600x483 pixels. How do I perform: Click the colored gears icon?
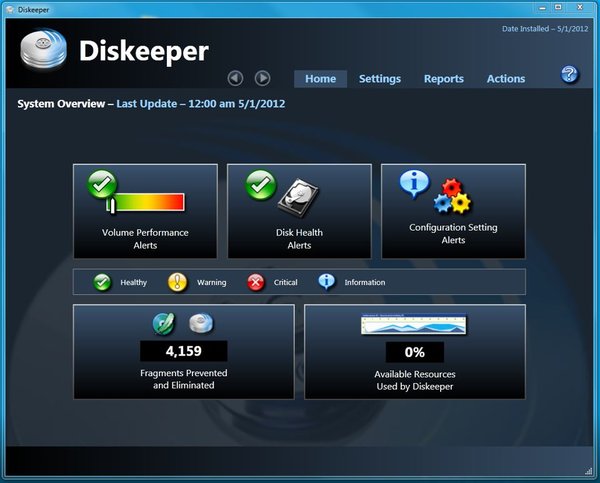point(452,196)
